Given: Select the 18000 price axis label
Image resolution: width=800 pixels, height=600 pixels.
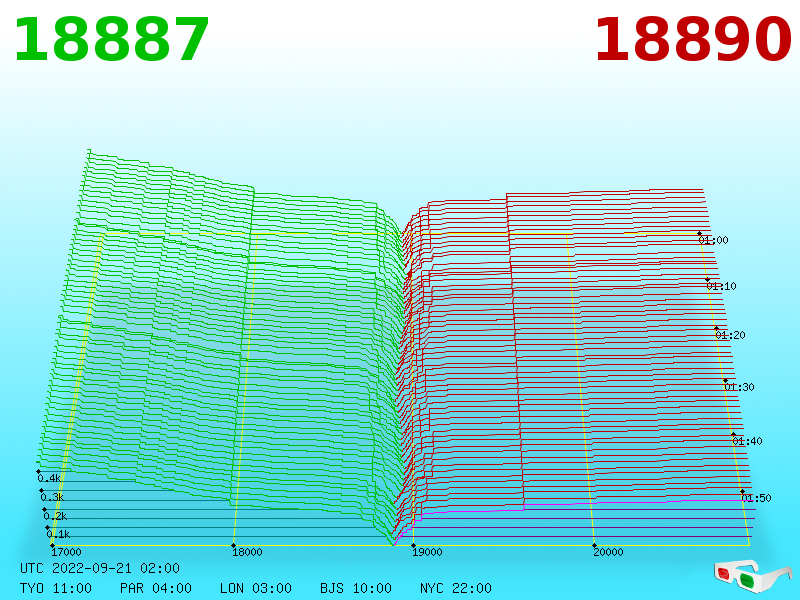Looking at the screenshot, I should [x=247, y=552].
